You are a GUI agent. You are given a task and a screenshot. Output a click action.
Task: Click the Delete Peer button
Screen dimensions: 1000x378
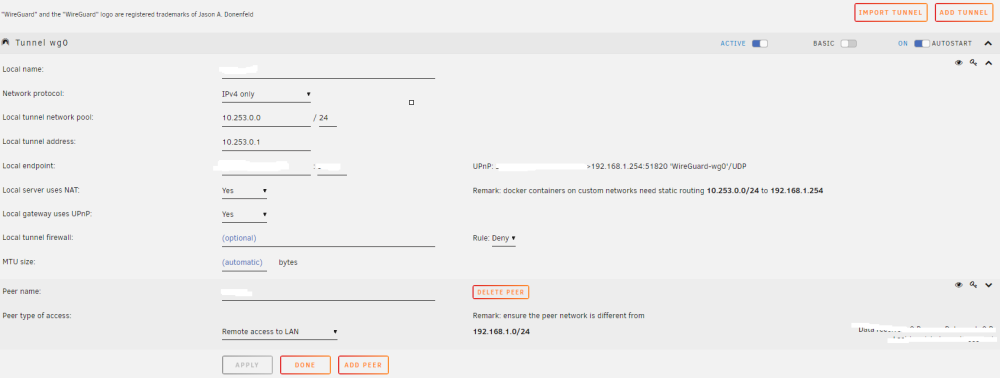pyautogui.click(x=501, y=292)
